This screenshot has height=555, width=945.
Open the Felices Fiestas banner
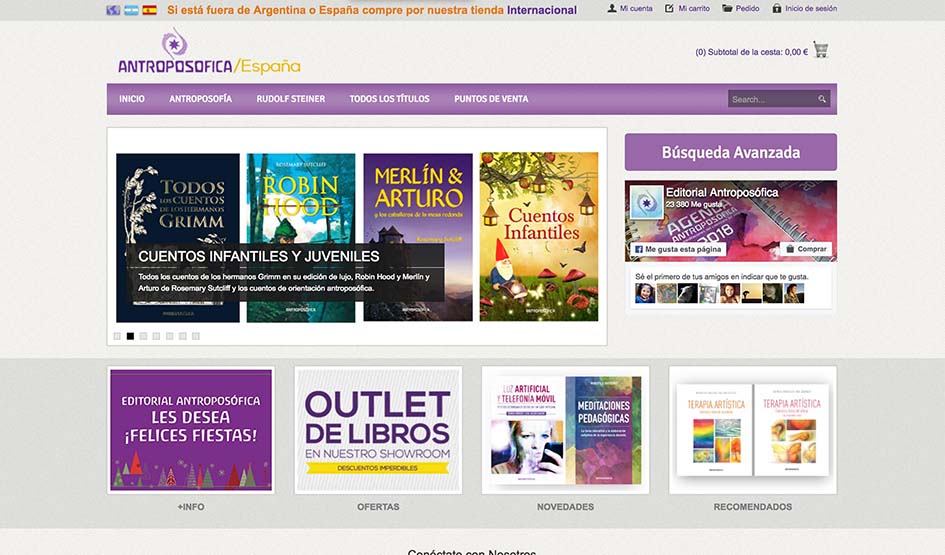point(191,430)
